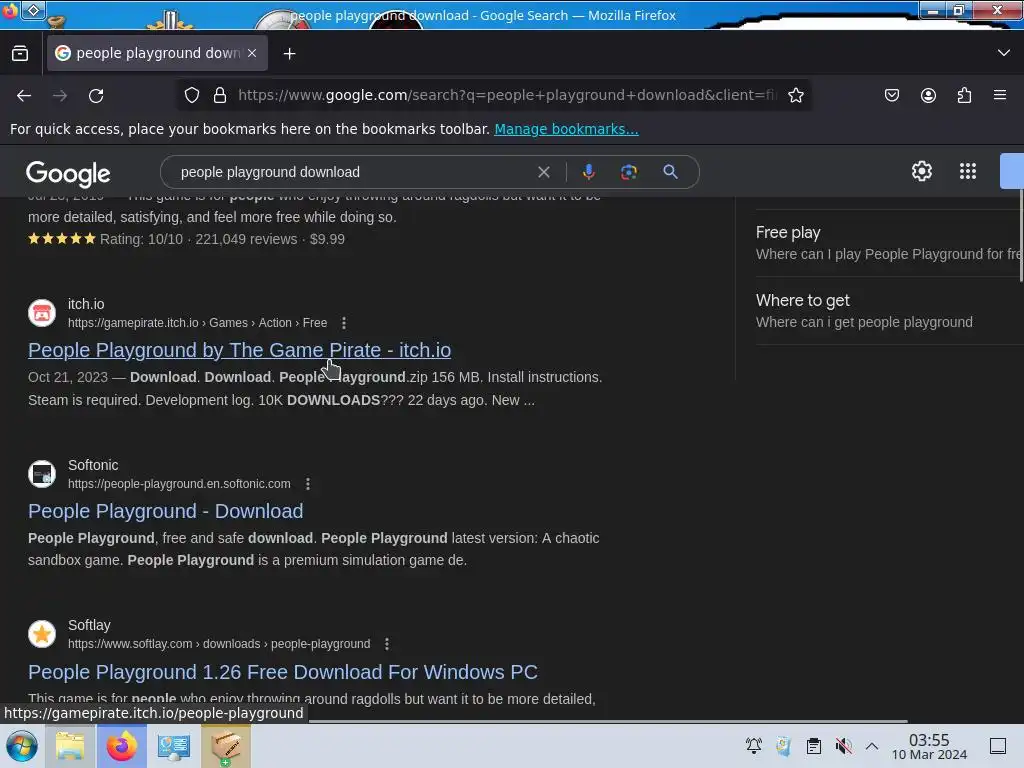Open Firefox View recent browsing button

(20, 53)
